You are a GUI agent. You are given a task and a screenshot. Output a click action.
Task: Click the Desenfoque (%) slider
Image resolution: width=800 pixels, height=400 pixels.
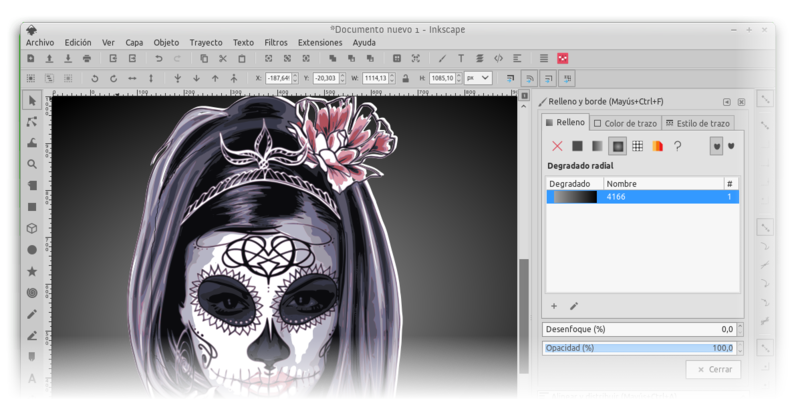[639, 330]
